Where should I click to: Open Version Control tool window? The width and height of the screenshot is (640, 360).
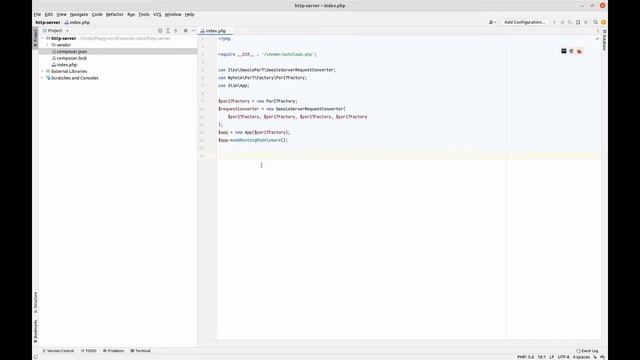[58, 351]
